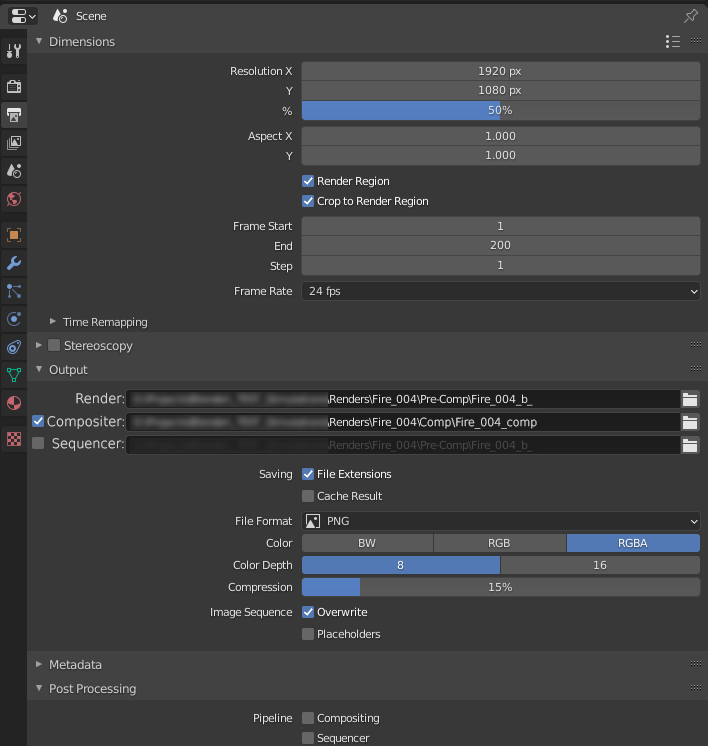Click the Aspect Y 1.000 field
Viewport: 708px width, 746px height.
[501, 156]
